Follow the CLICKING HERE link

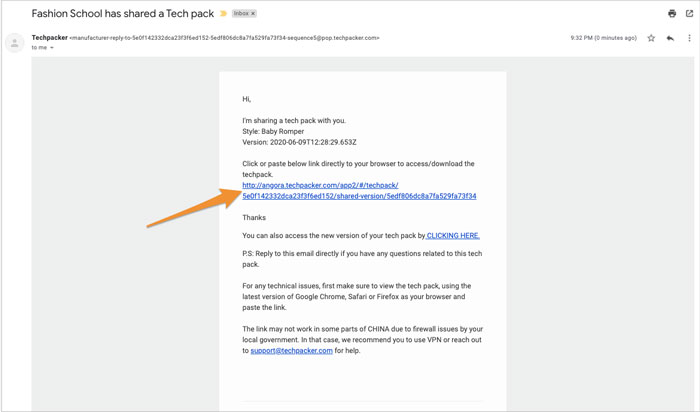click(453, 236)
